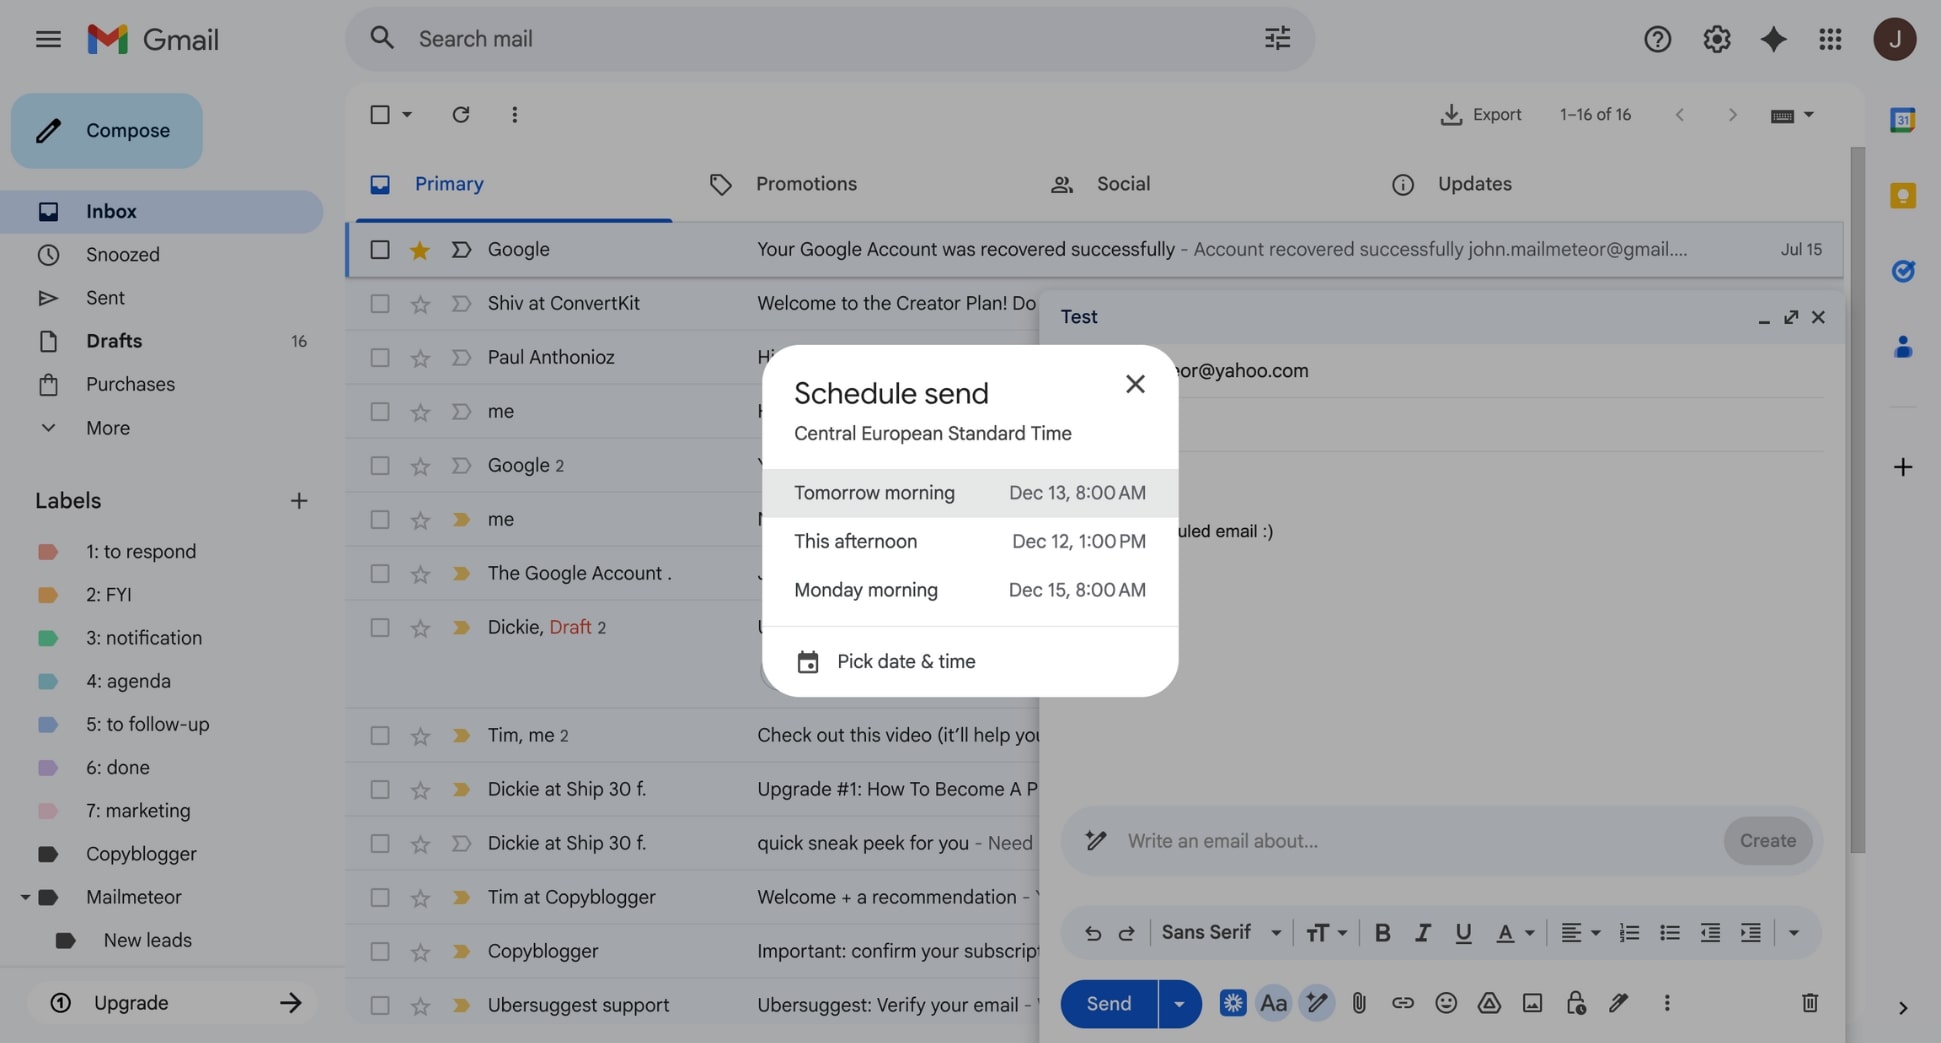Insert files using Google Drive
The height and width of the screenshot is (1043, 1941).
[x=1489, y=1003]
